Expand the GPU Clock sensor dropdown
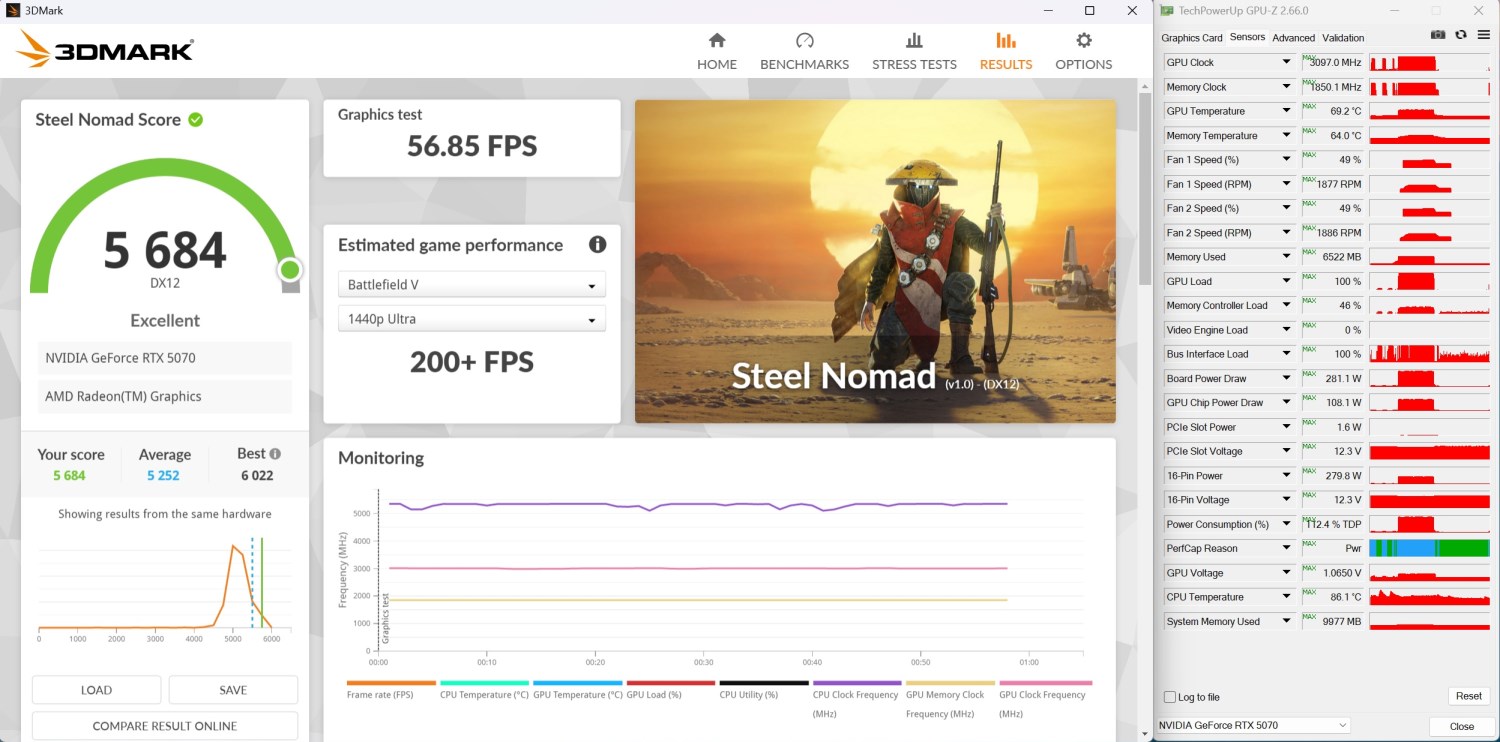This screenshot has width=1500, height=742. click(1286, 63)
